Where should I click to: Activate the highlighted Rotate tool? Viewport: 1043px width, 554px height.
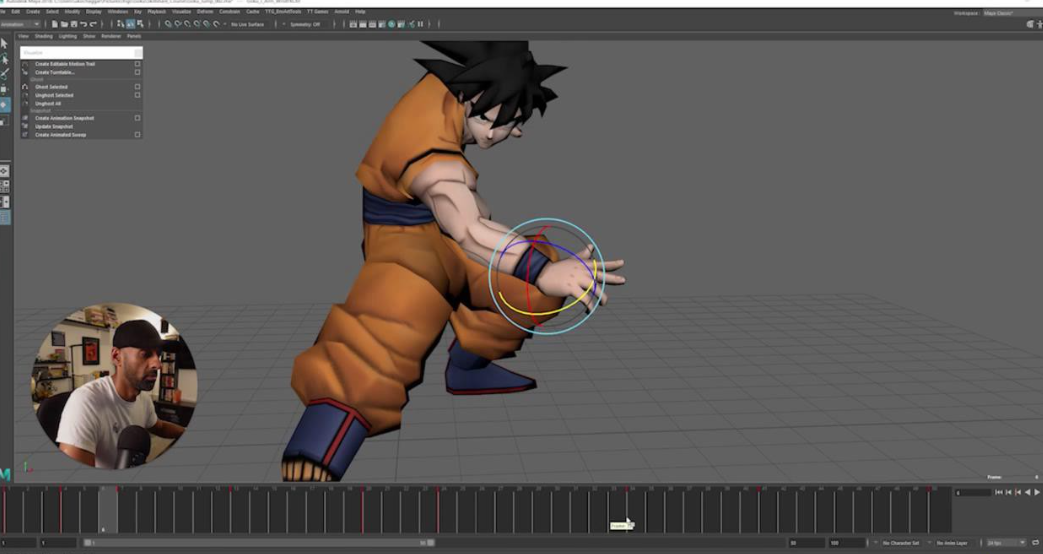point(5,105)
